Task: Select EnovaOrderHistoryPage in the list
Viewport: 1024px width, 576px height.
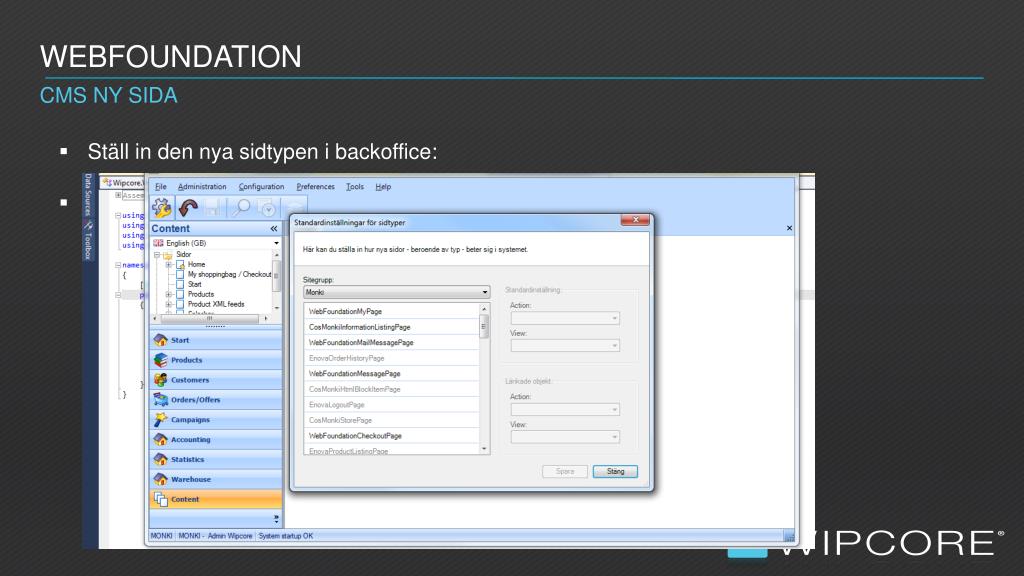Action: pos(392,358)
